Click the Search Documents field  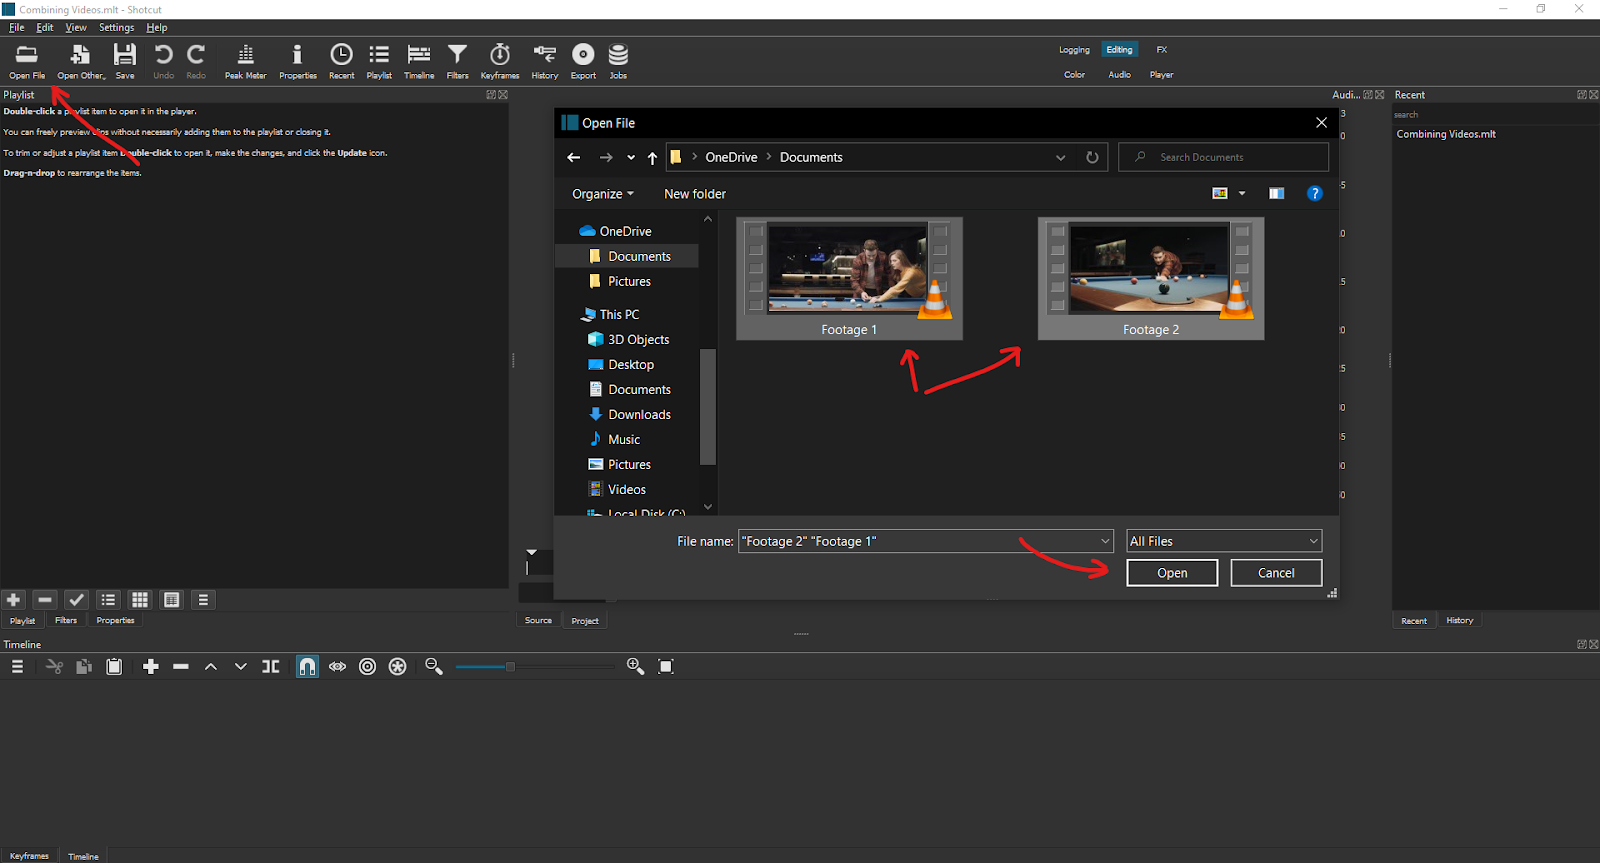point(1224,157)
